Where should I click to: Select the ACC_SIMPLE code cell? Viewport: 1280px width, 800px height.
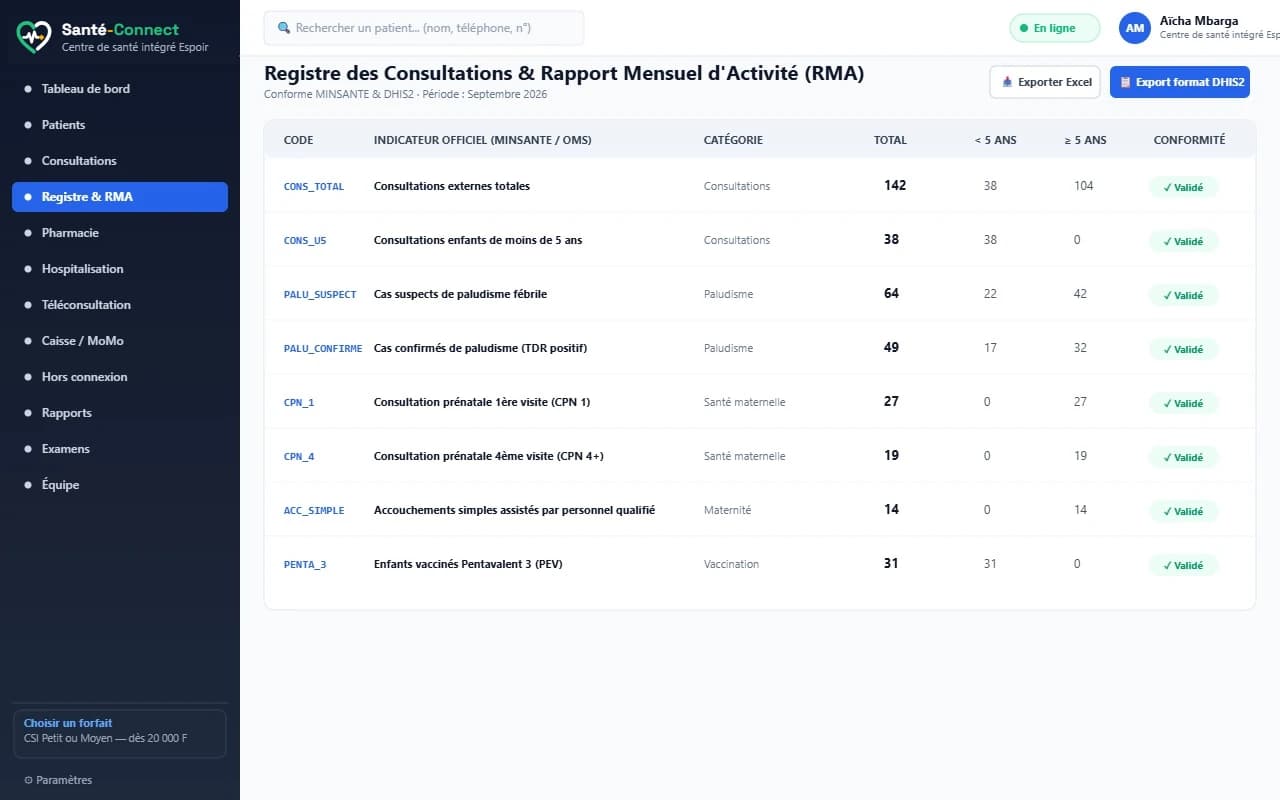314,511
